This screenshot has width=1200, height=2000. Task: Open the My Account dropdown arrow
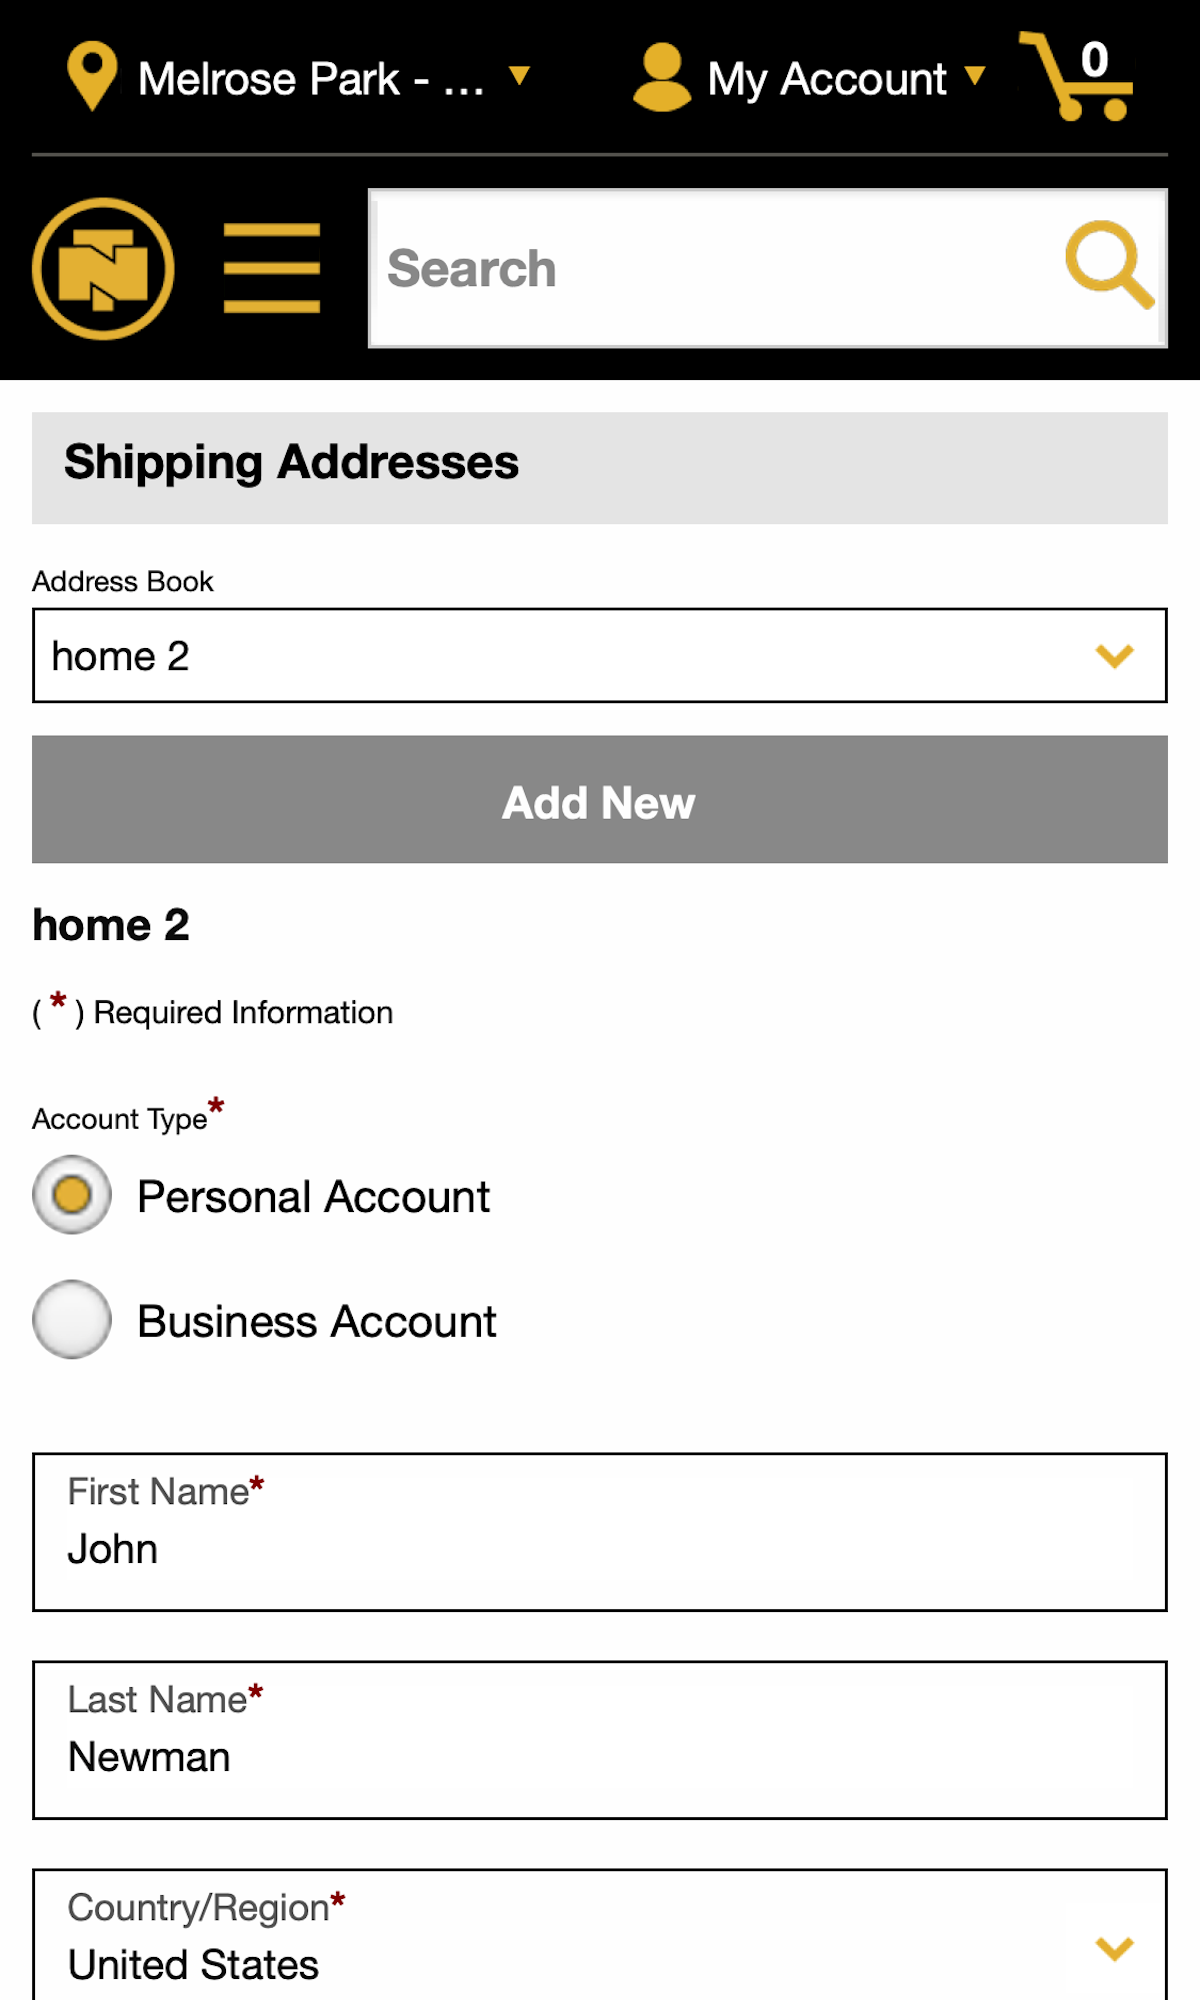pyautogui.click(x=977, y=78)
